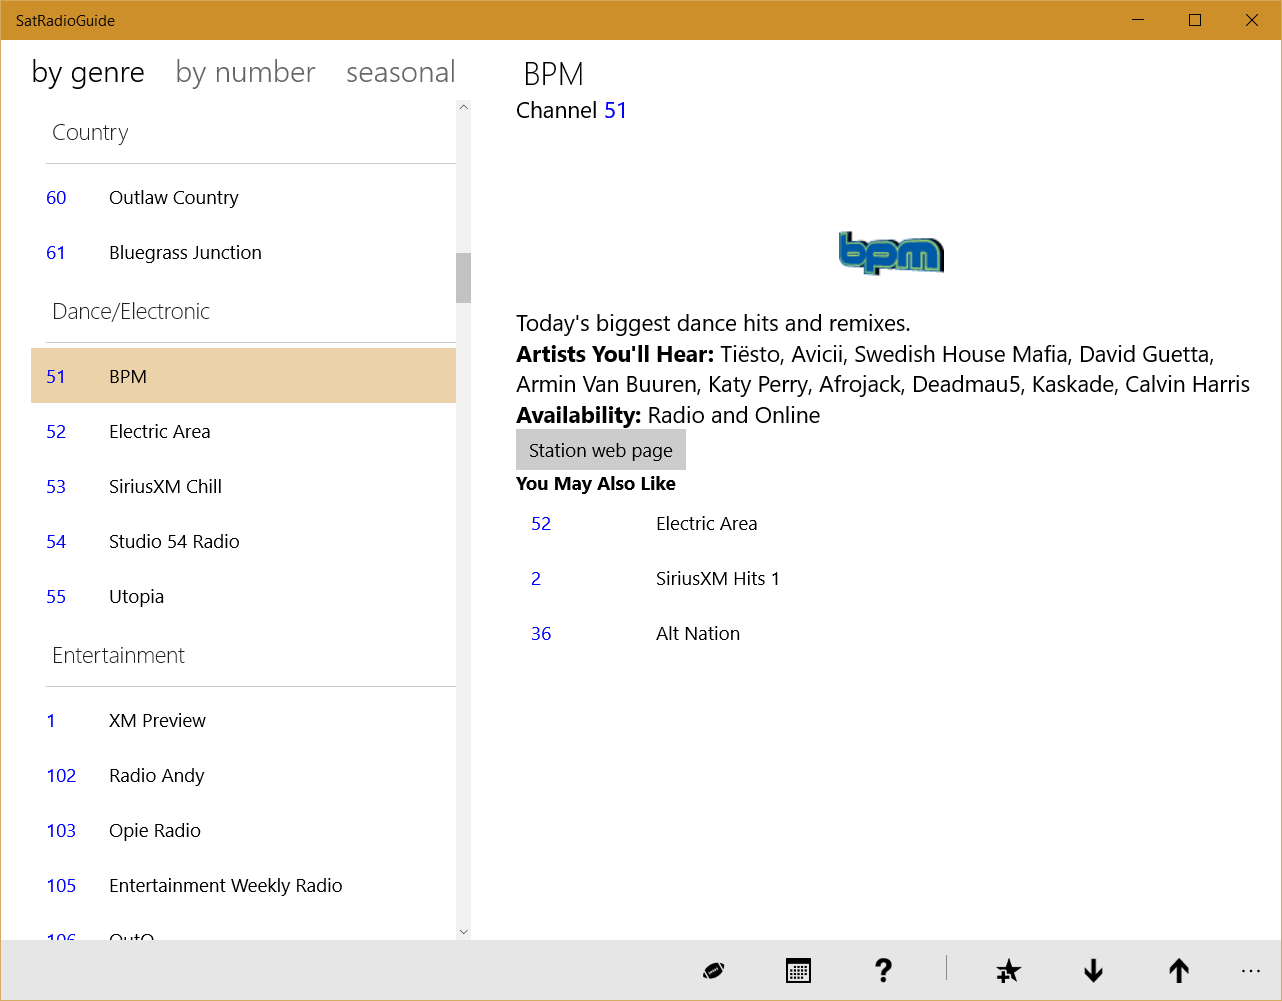Switch to the by number tab
Viewport: 1282px width, 1001px height.
point(245,73)
